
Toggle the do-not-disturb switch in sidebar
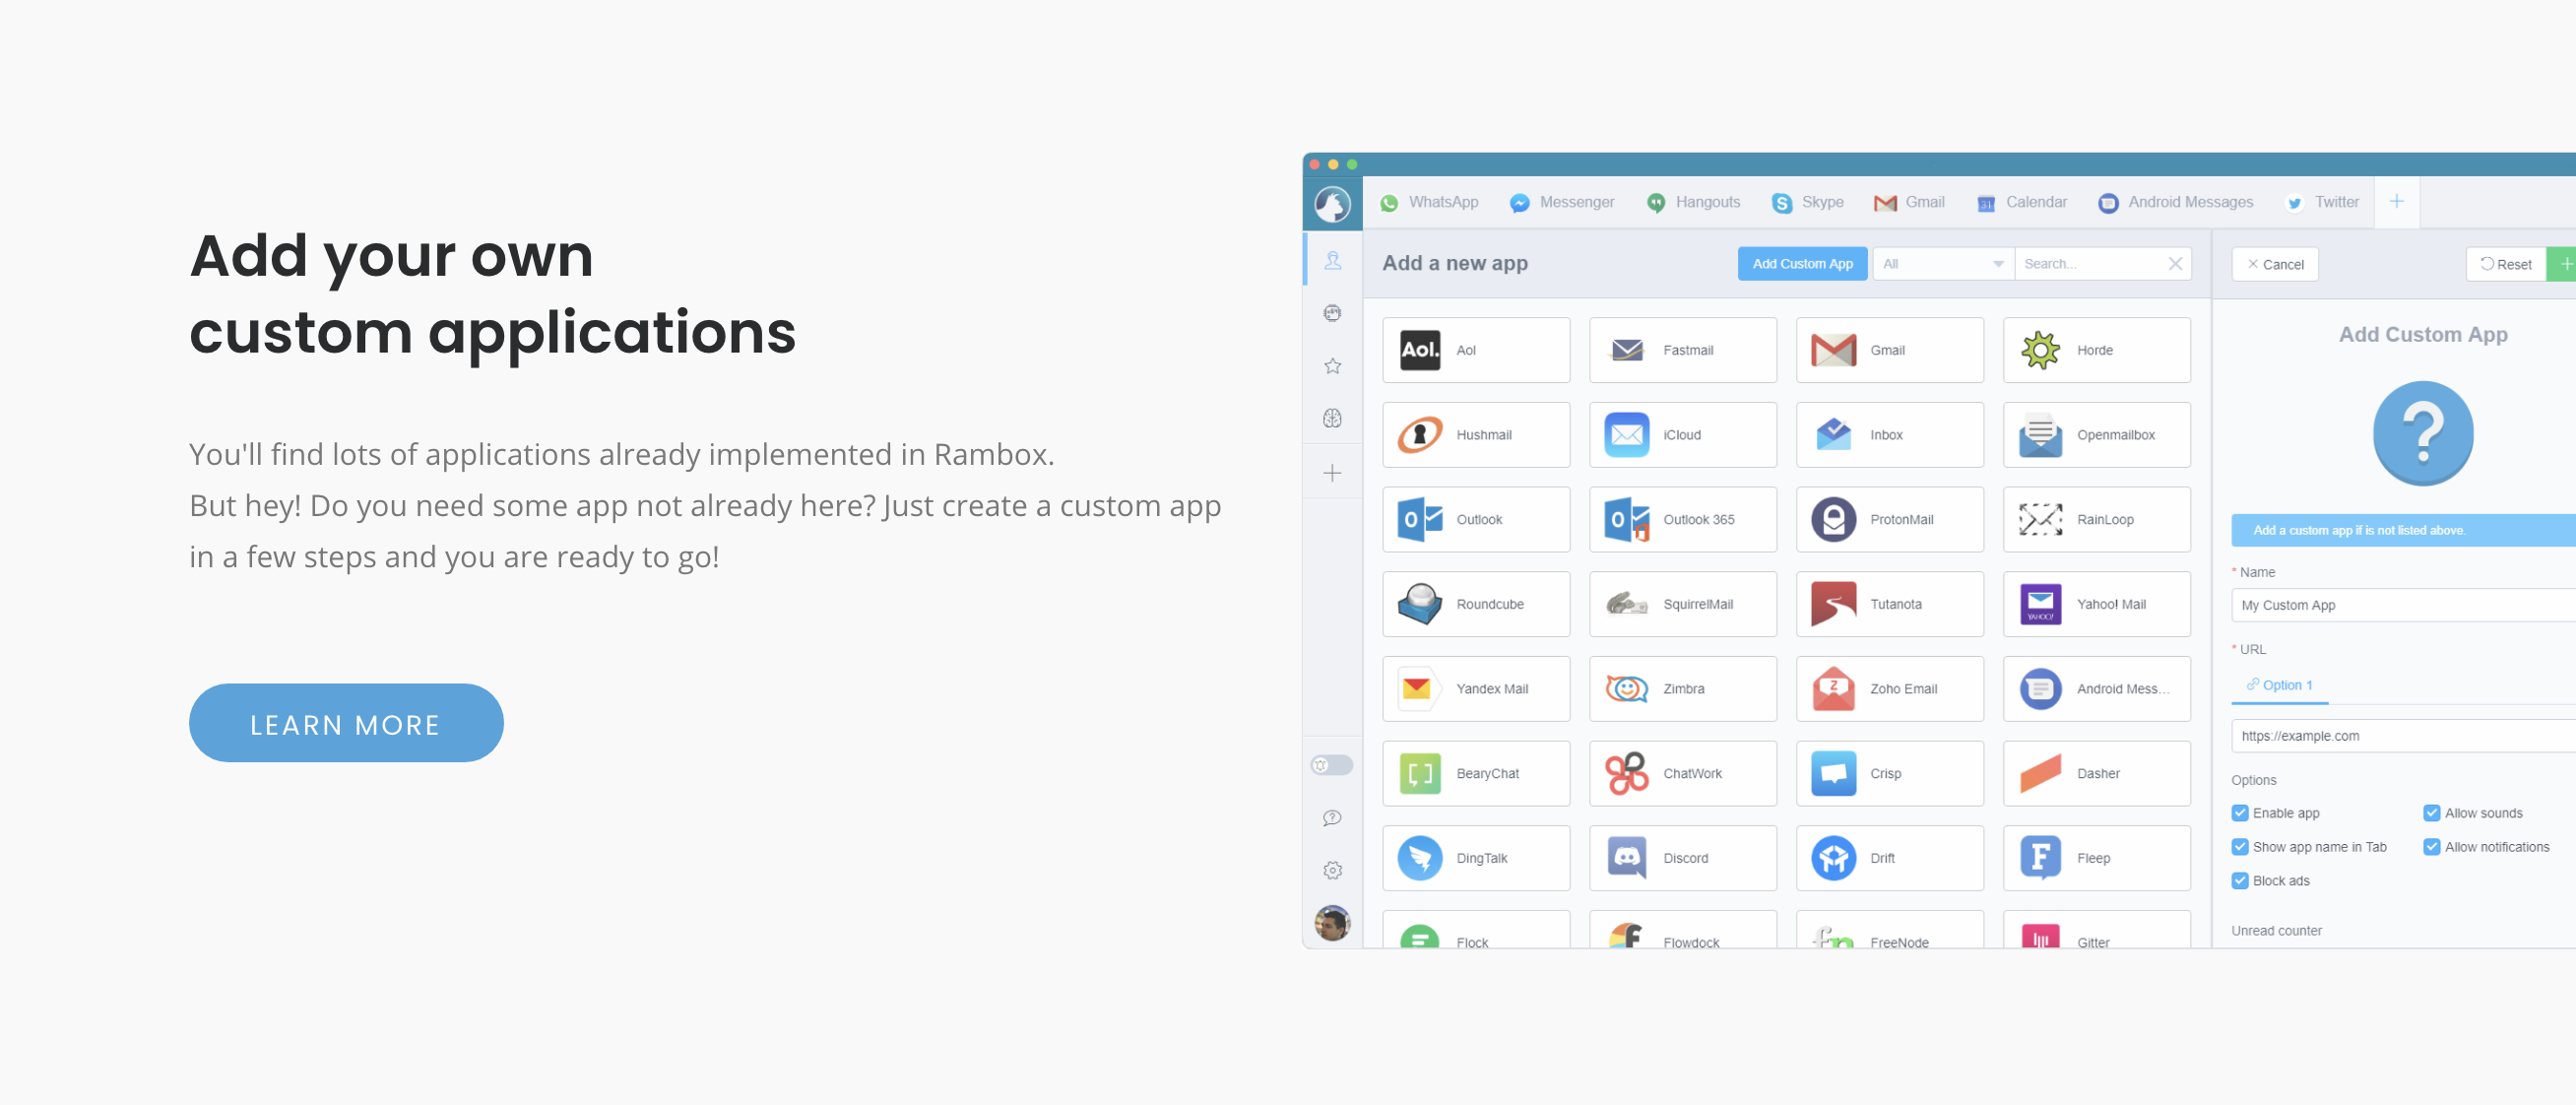(x=1332, y=765)
